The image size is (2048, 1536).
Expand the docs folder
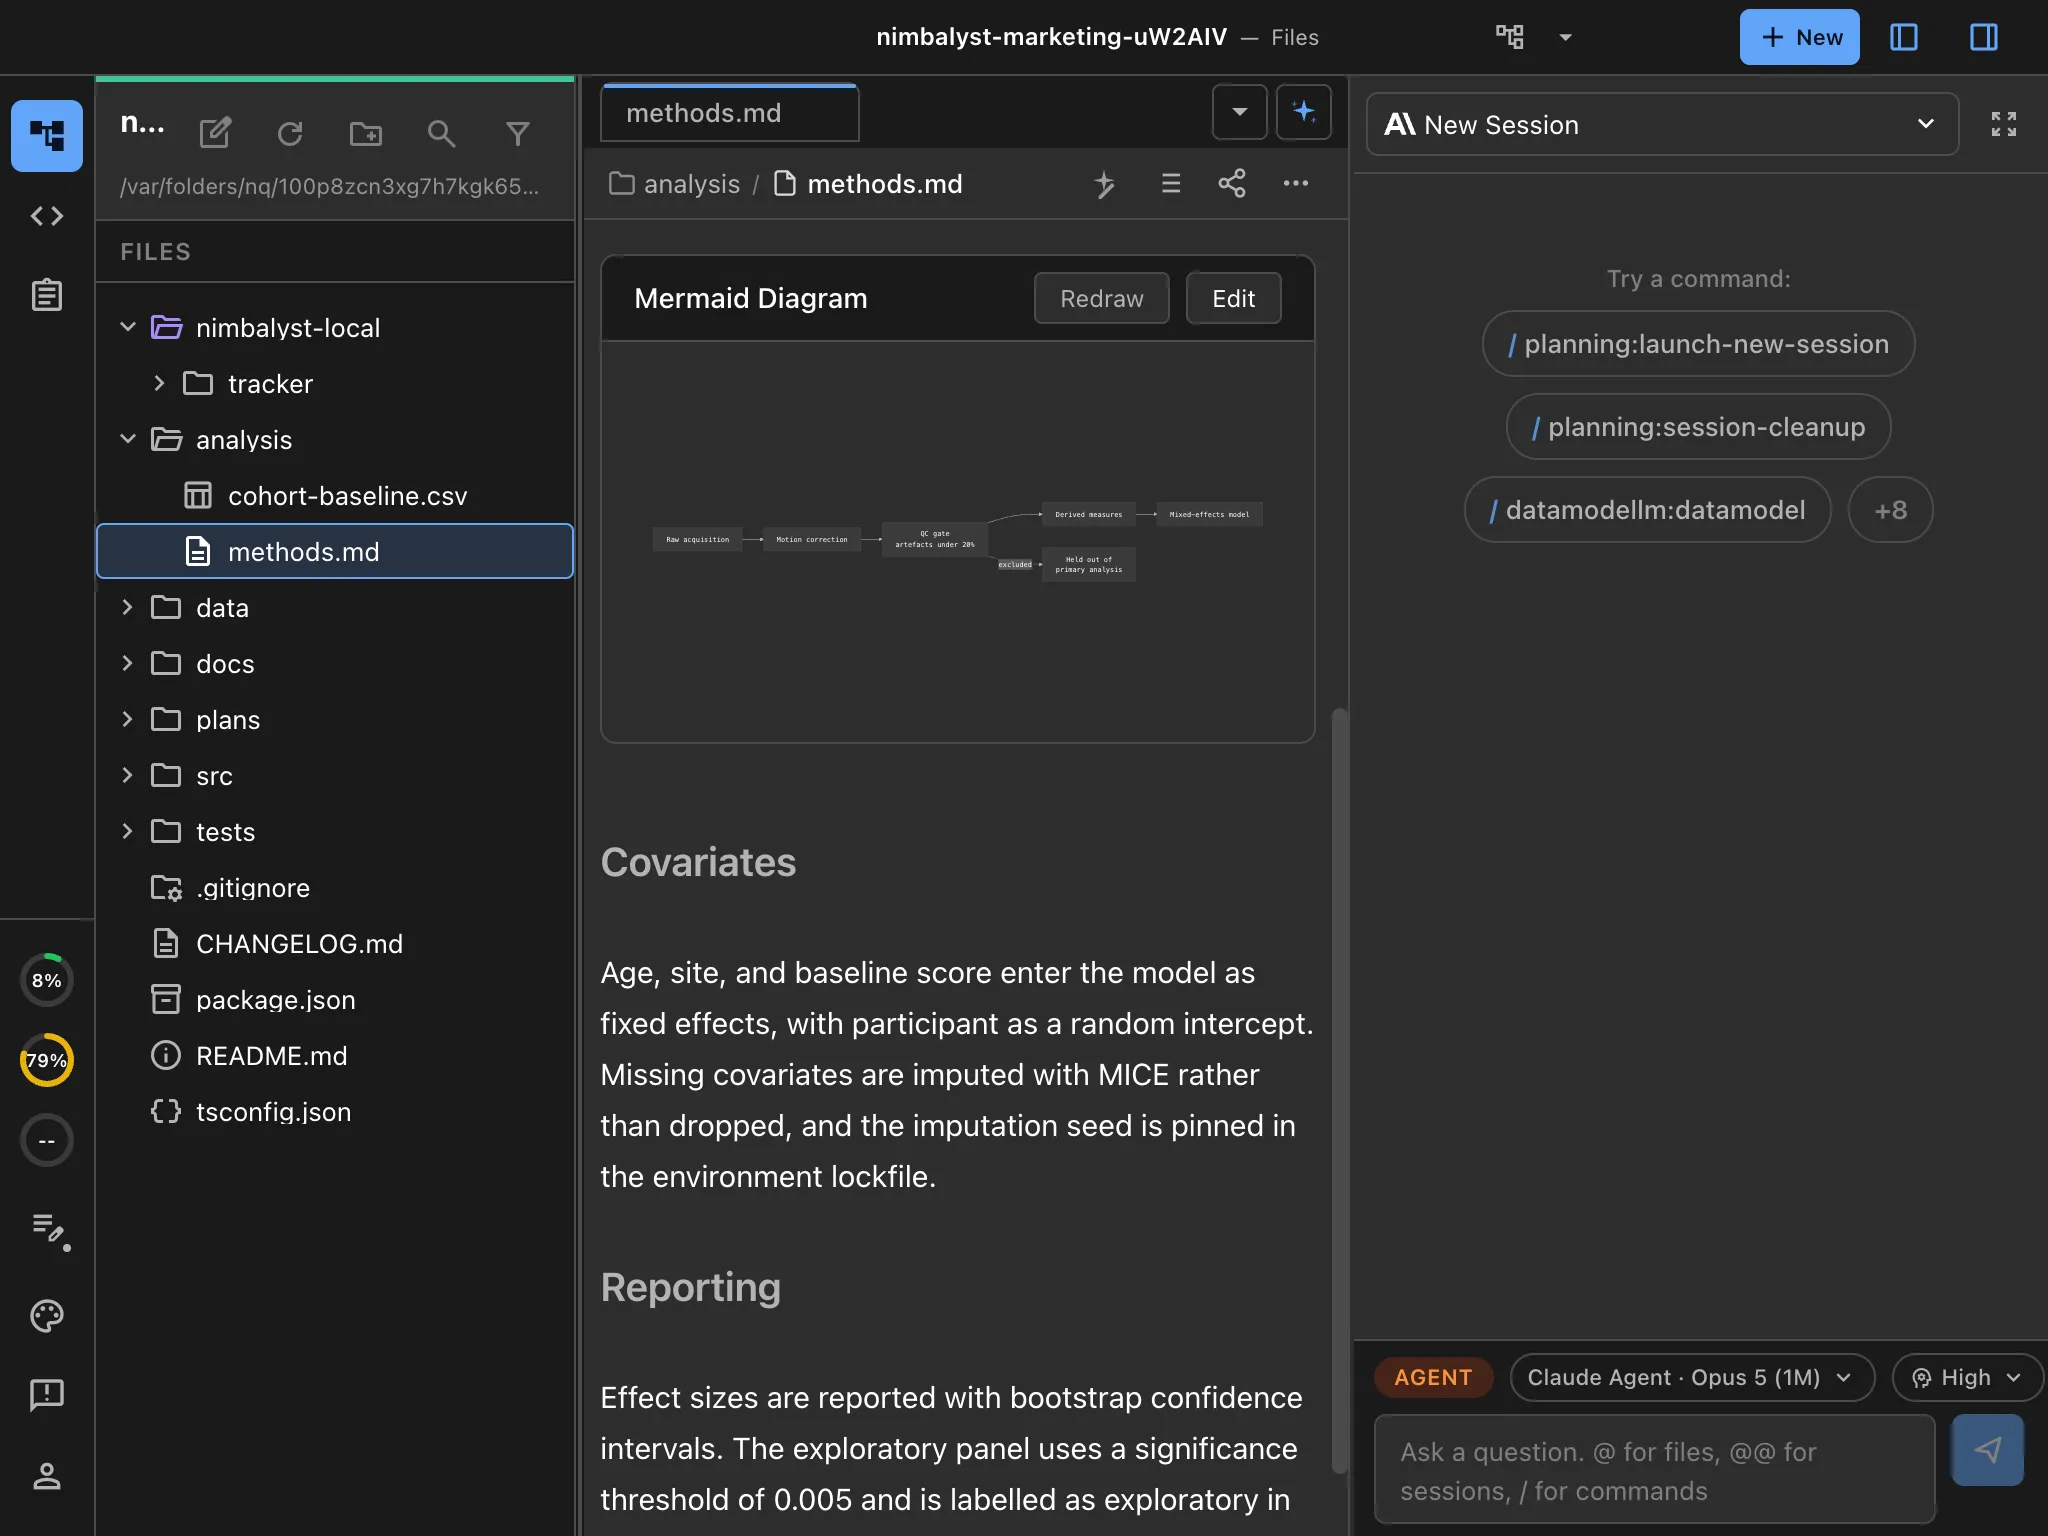pos(127,663)
